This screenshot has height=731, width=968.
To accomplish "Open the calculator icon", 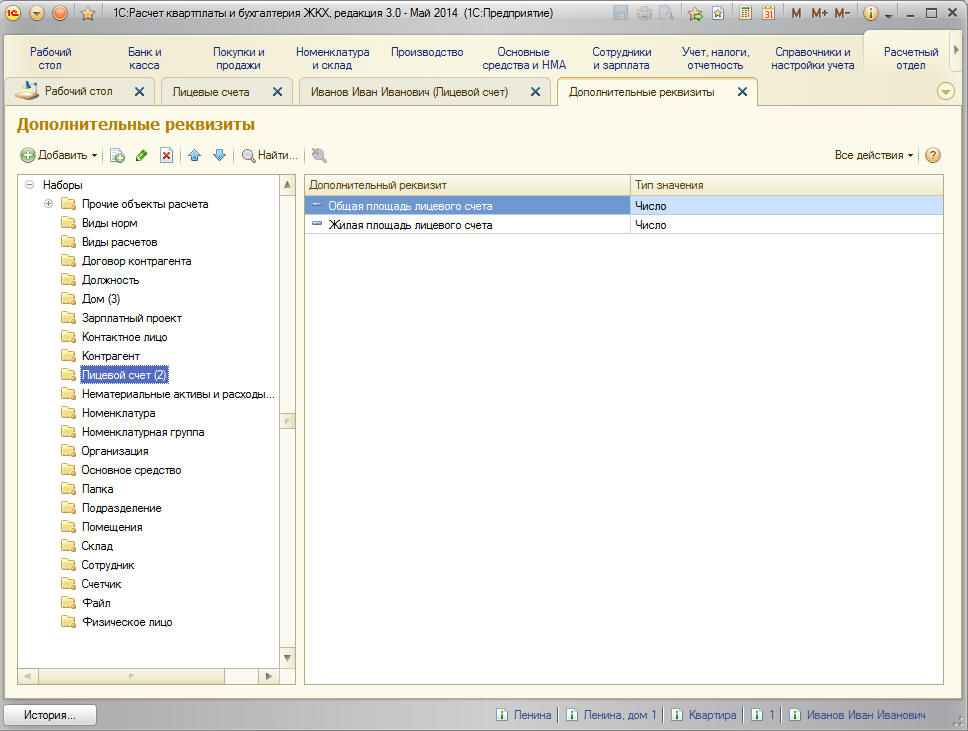I will tap(746, 13).
